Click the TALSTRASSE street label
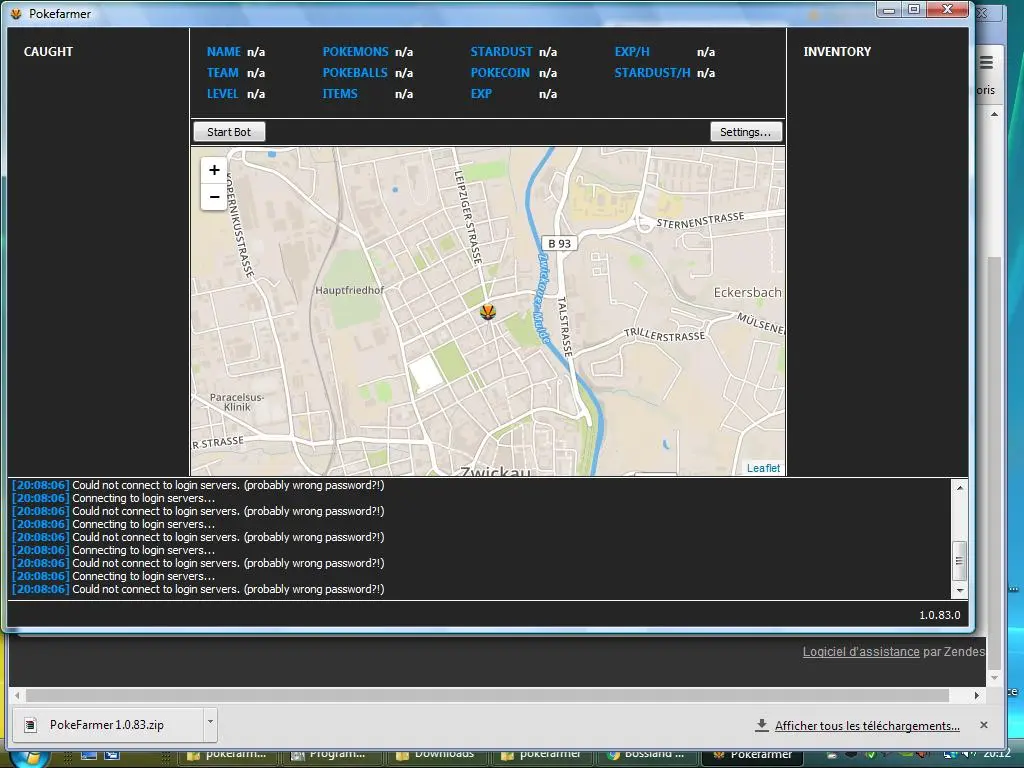Viewport: 1024px width, 768px height. coord(564,327)
